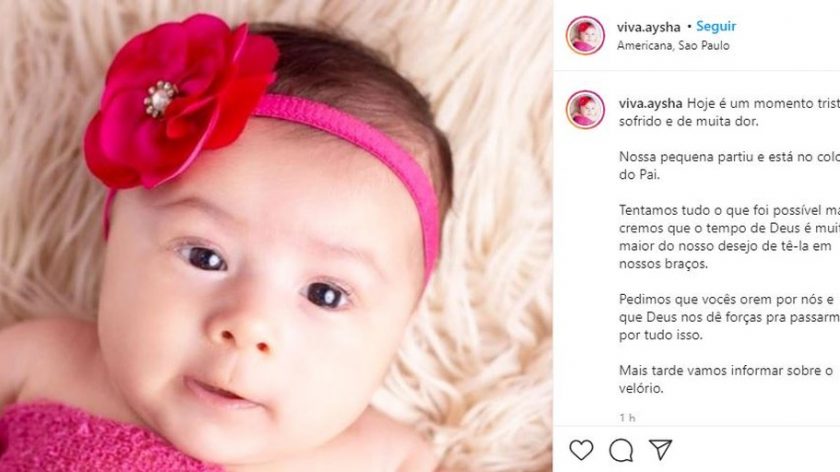Click the 'Nossa pequena partiu' paragraph

click(729, 166)
